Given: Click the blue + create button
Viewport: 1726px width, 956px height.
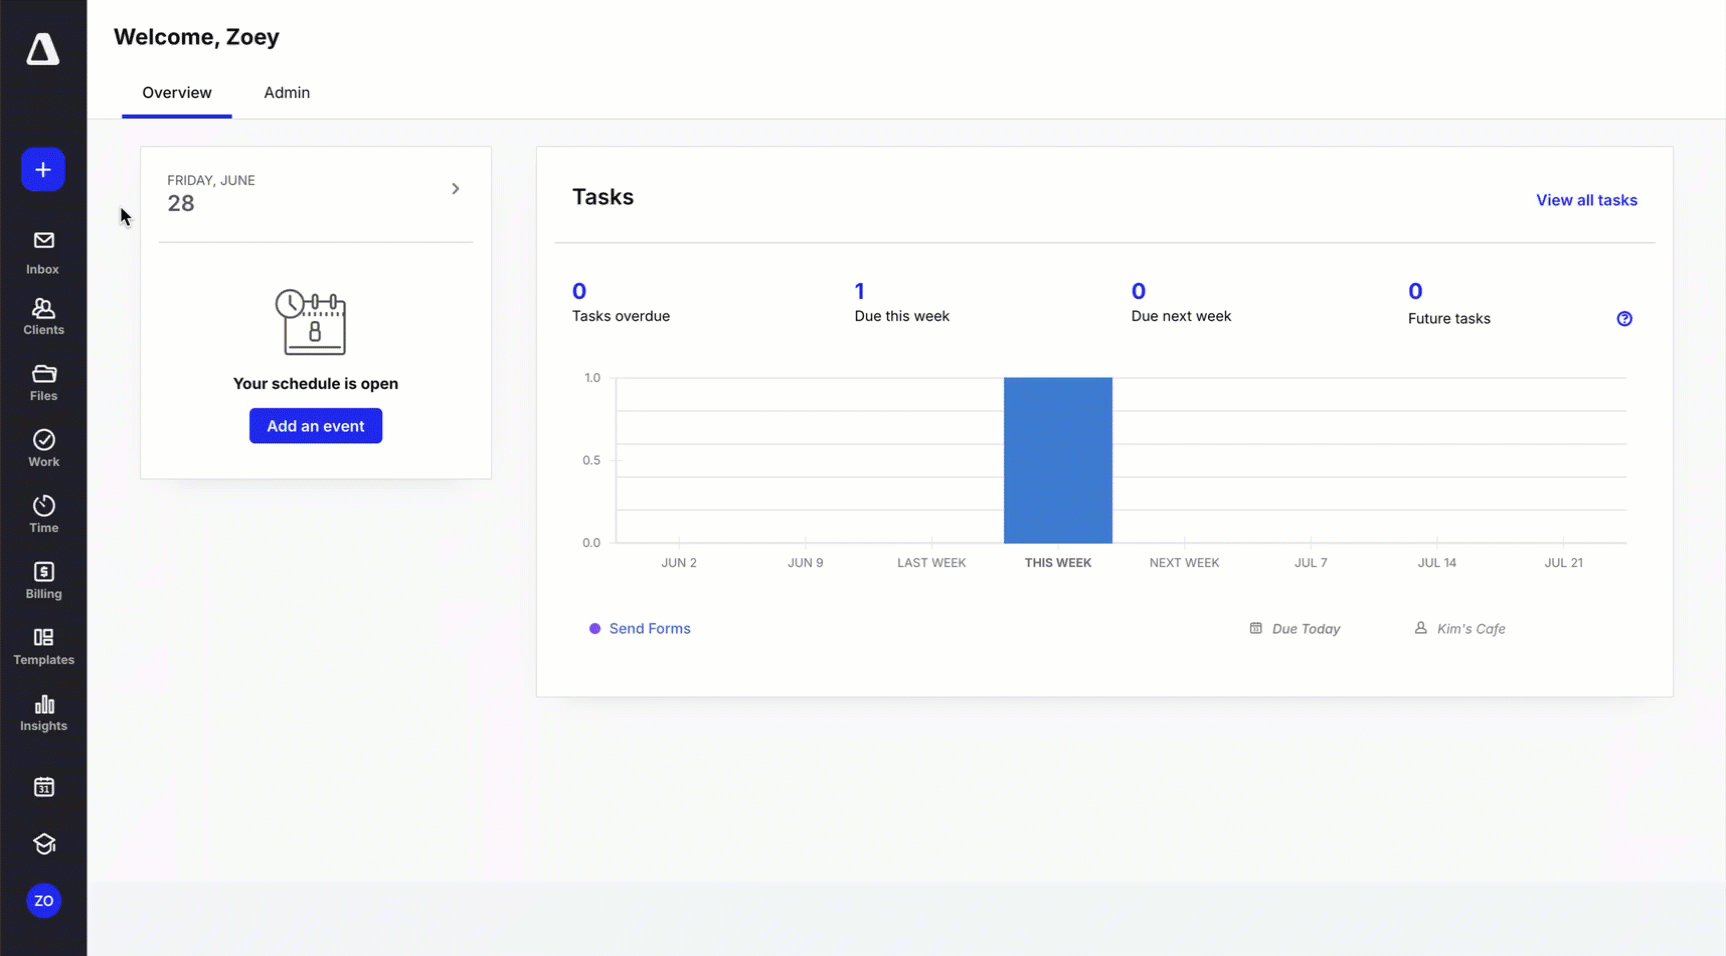Looking at the screenshot, I should (x=43, y=169).
